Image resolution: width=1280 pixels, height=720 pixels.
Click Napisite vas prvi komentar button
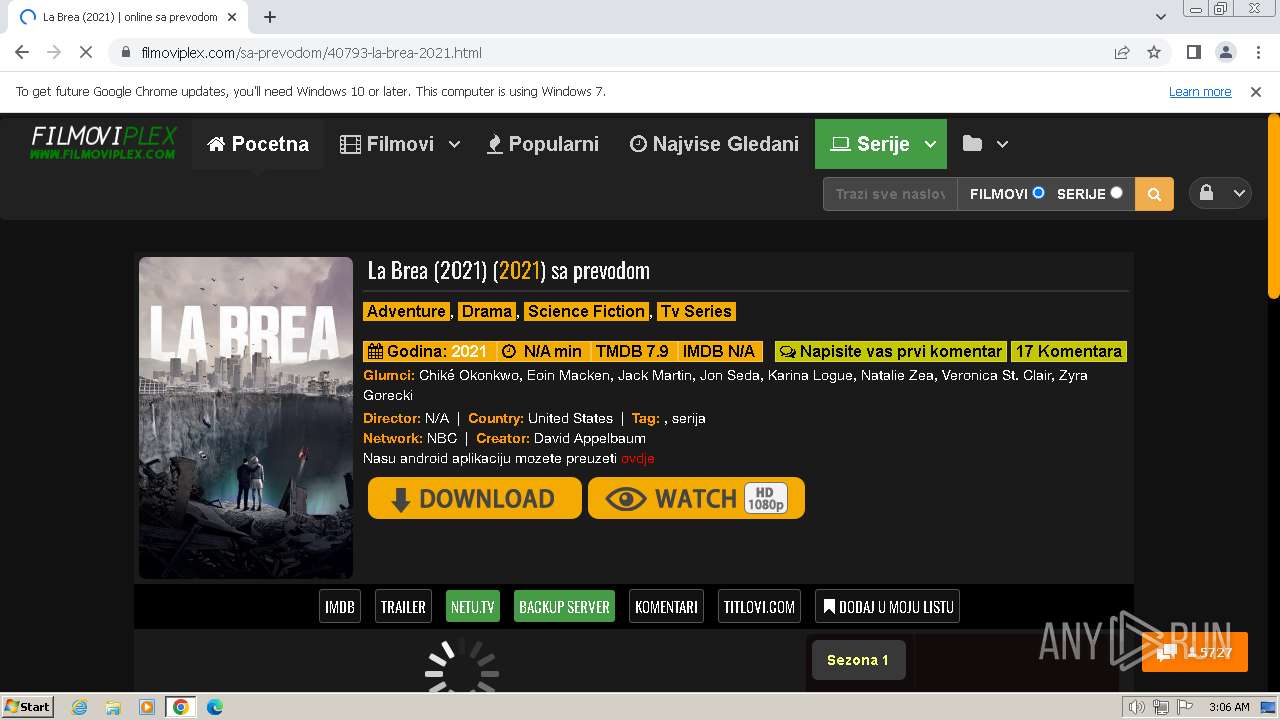(x=891, y=351)
